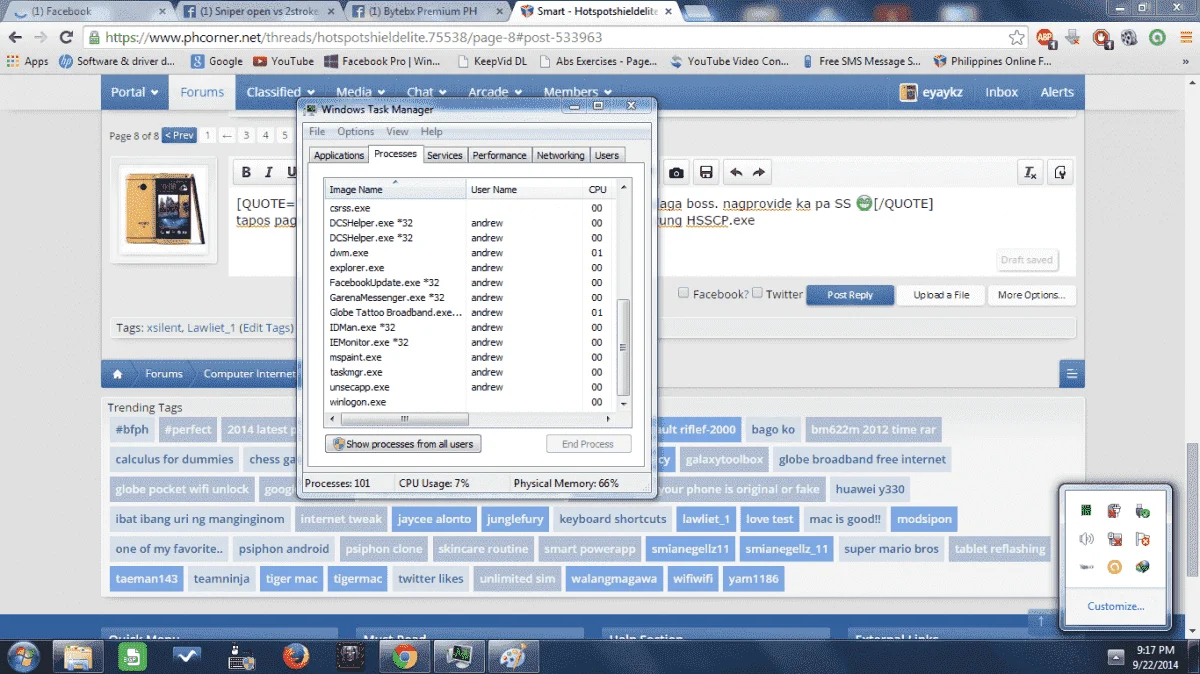Show hidden tray icons arrow on taskbar
Viewport: 1200px width, 674px height.
point(1117,657)
